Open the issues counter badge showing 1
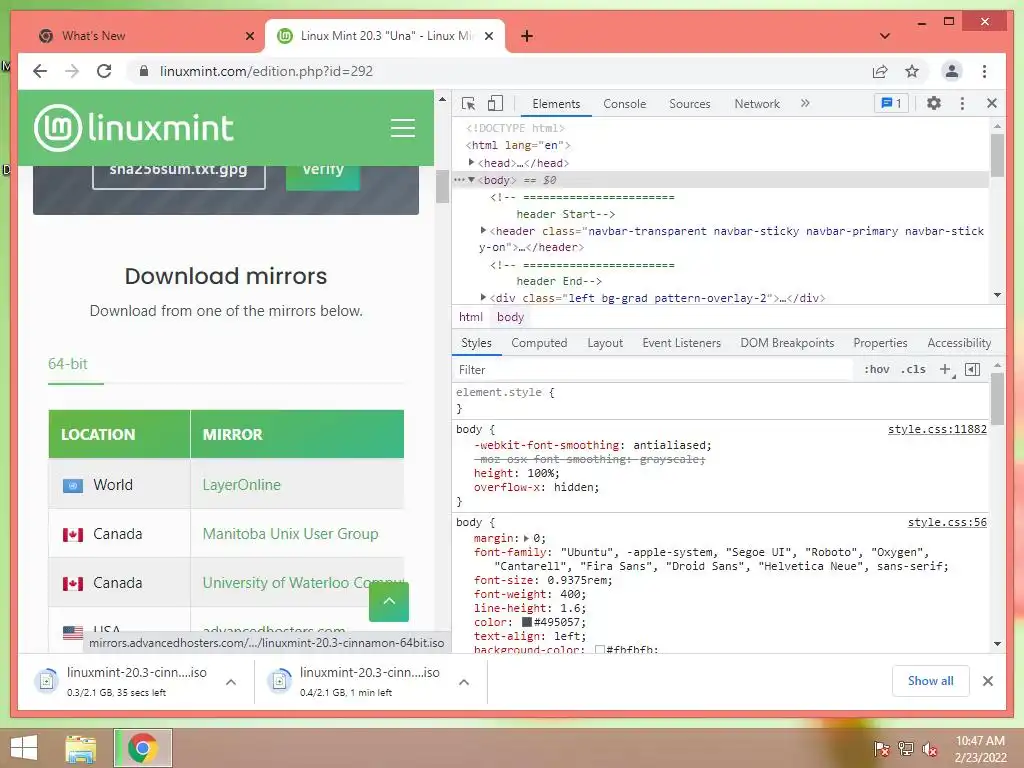This screenshot has width=1024, height=768. [x=891, y=103]
